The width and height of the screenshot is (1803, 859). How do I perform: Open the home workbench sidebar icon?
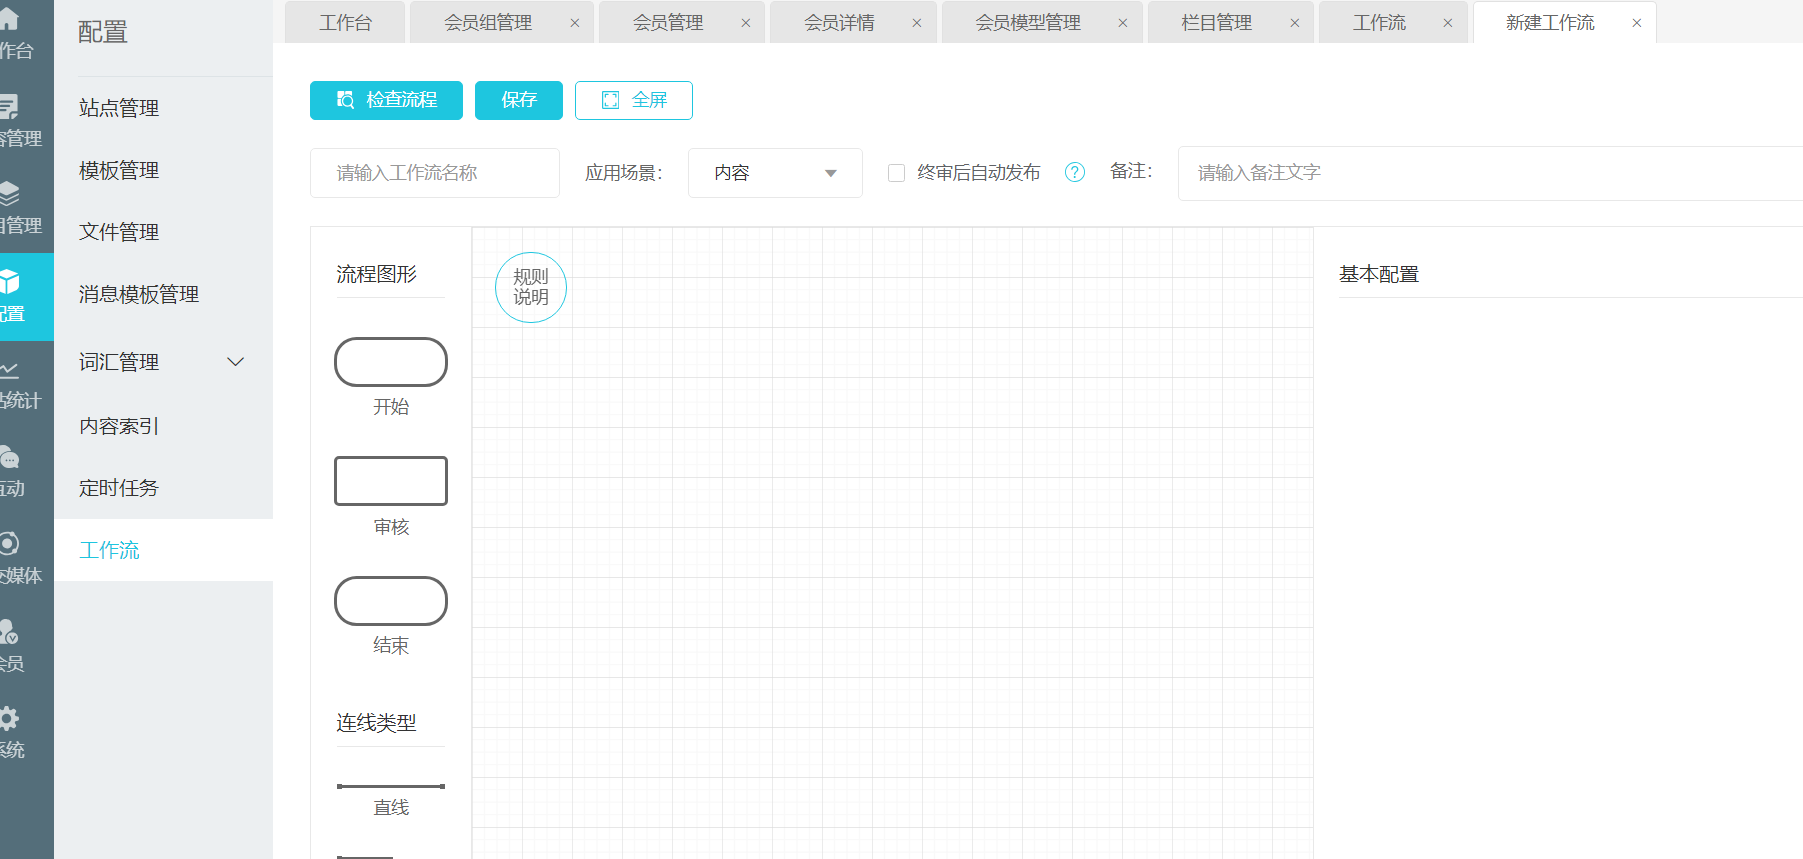[x=10, y=20]
